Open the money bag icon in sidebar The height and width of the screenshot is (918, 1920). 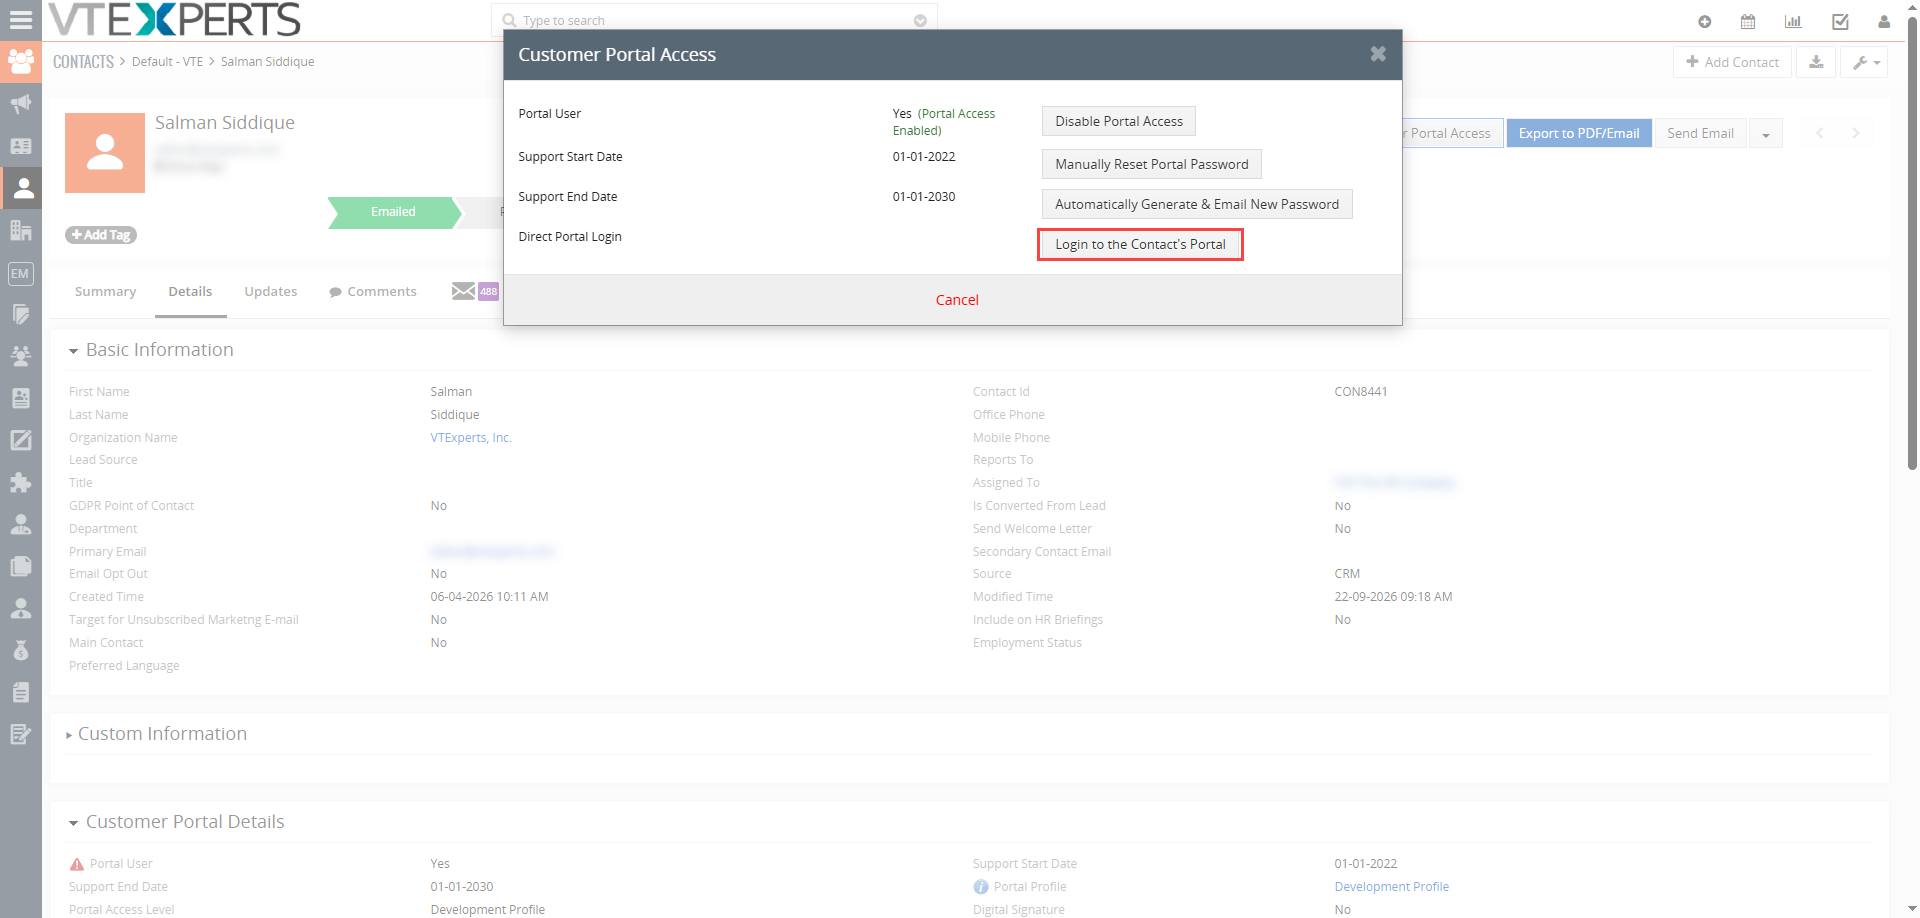coord(20,650)
